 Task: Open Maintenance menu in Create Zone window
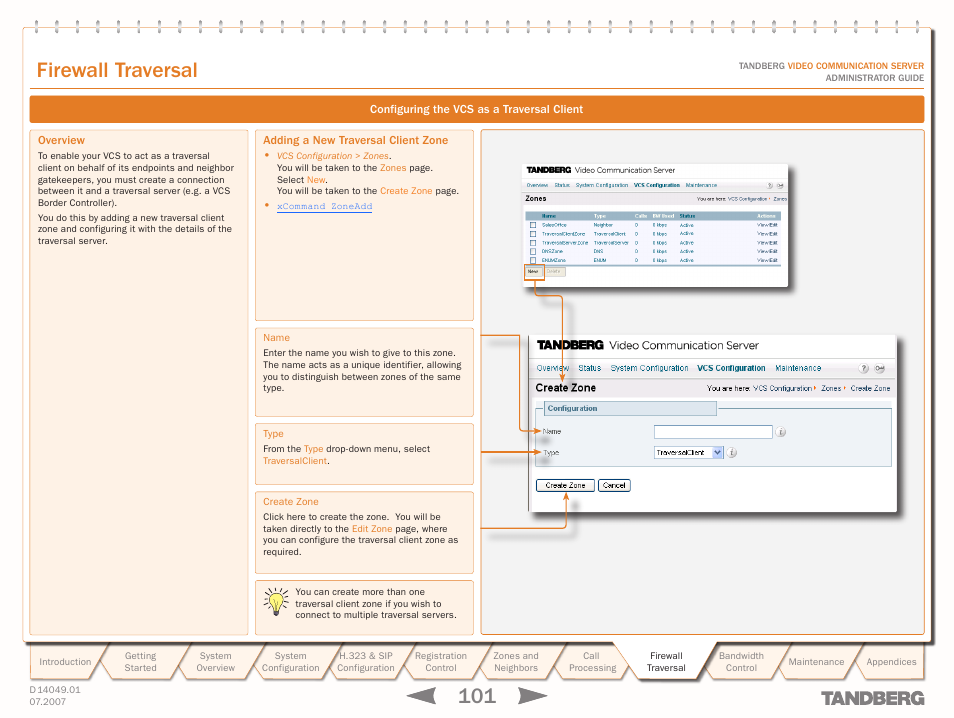[x=798, y=368]
